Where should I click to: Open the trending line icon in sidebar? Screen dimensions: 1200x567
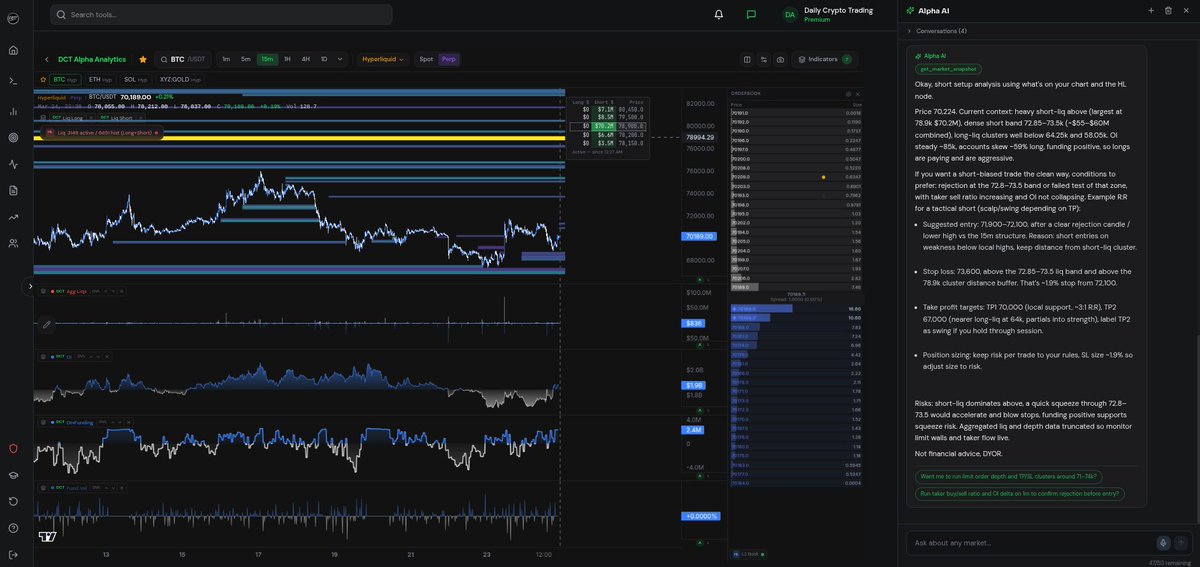[13, 217]
